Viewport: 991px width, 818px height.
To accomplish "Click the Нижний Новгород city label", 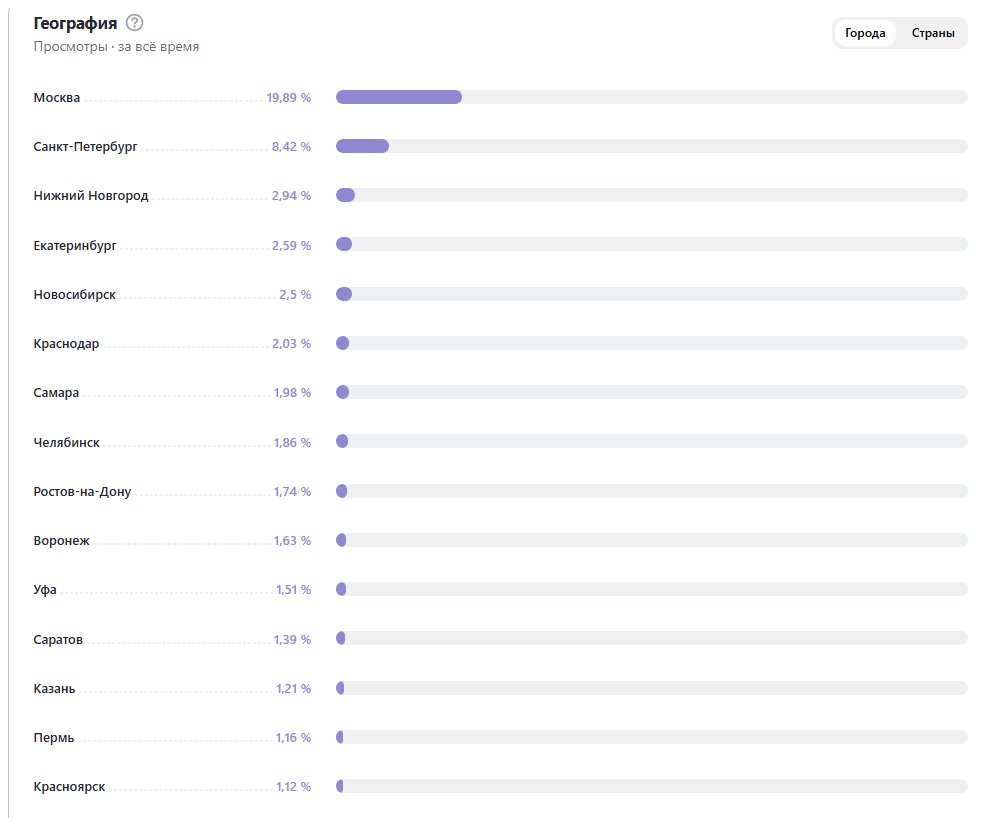I will 91,196.
